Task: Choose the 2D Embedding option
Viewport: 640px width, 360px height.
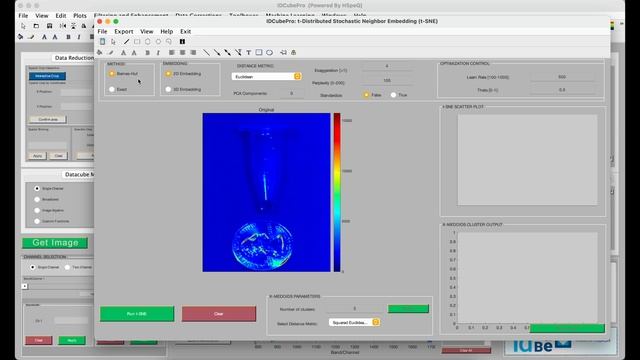Action: [x=168, y=74]
